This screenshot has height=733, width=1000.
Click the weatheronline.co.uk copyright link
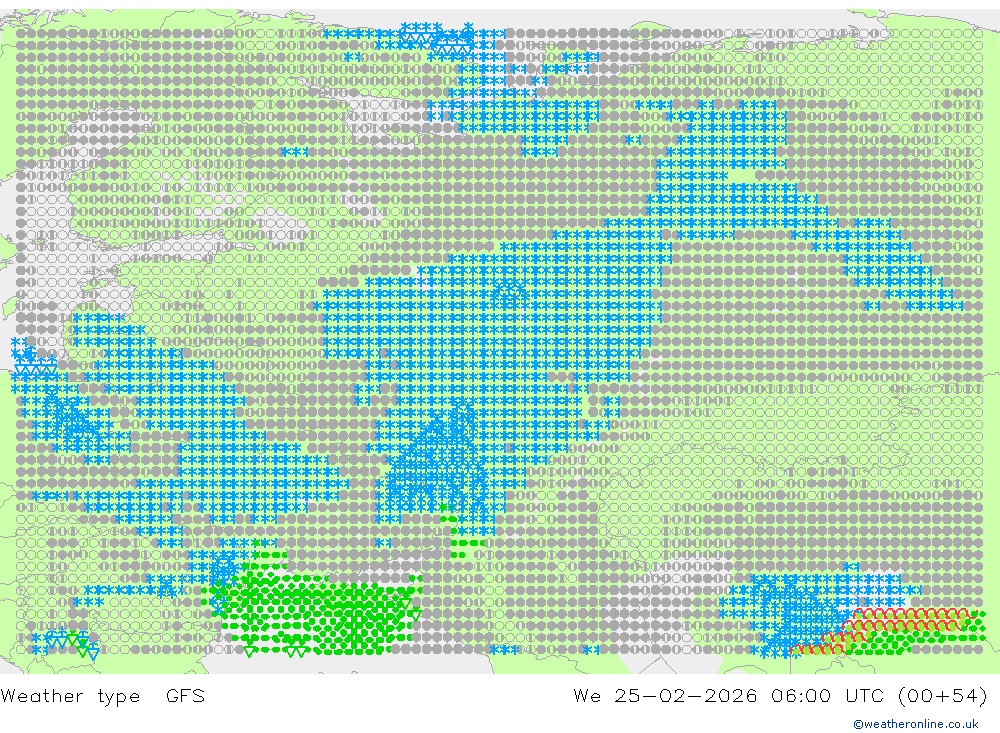pyautogui.click(x=915, y=724)
